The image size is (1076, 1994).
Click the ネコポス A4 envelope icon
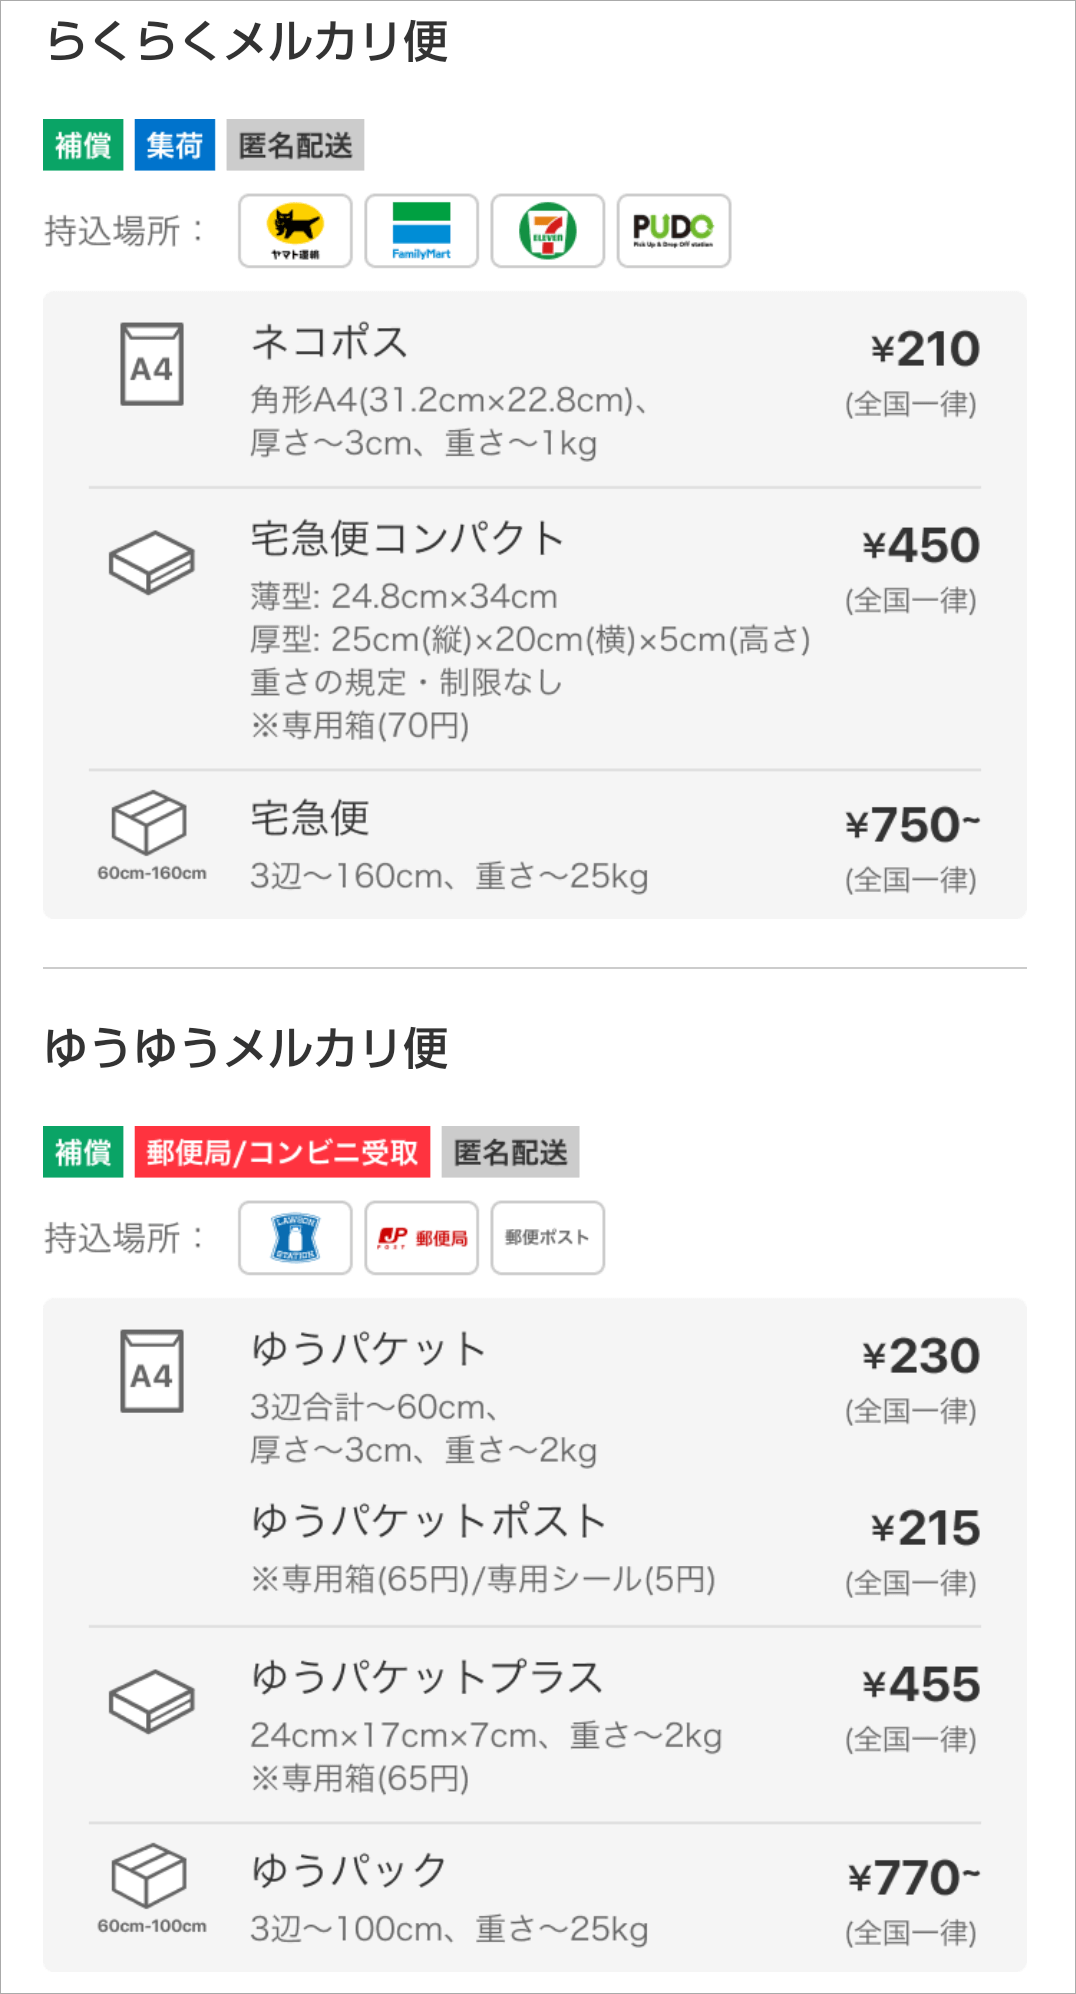click(152, 364)
